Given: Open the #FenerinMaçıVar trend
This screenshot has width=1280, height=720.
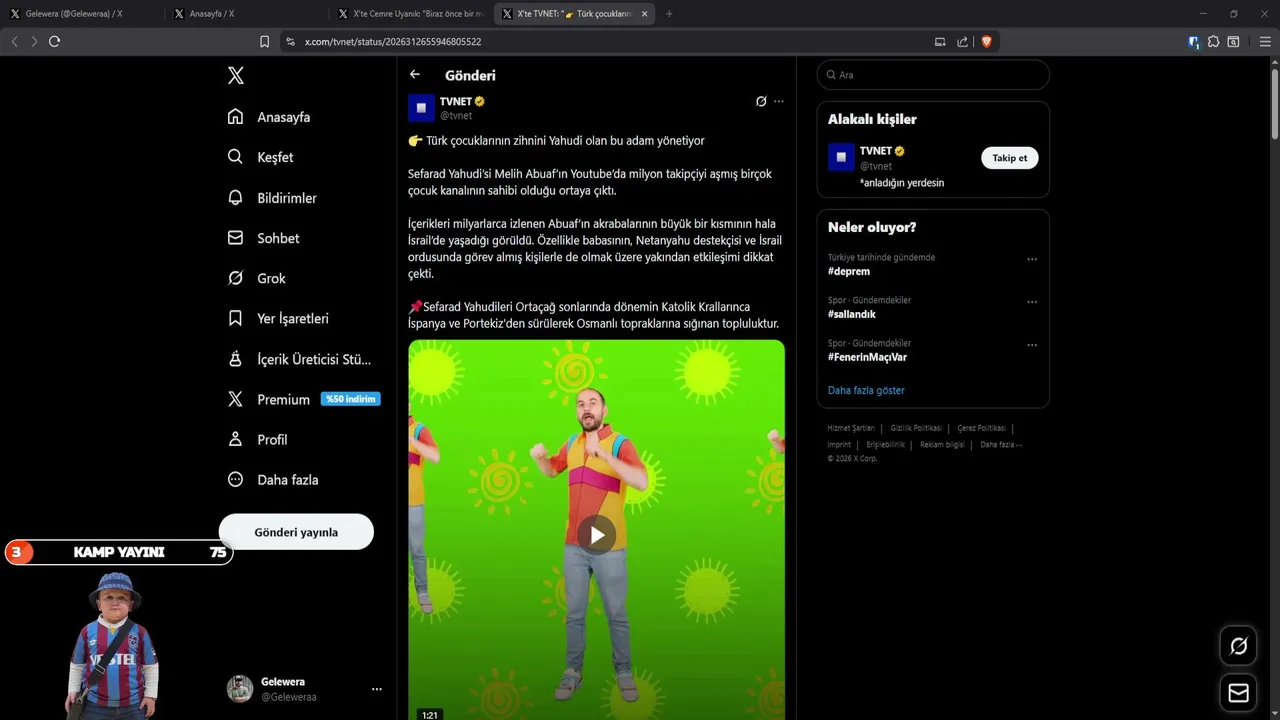Looking at the screenshot, I should tap(867, 357).
